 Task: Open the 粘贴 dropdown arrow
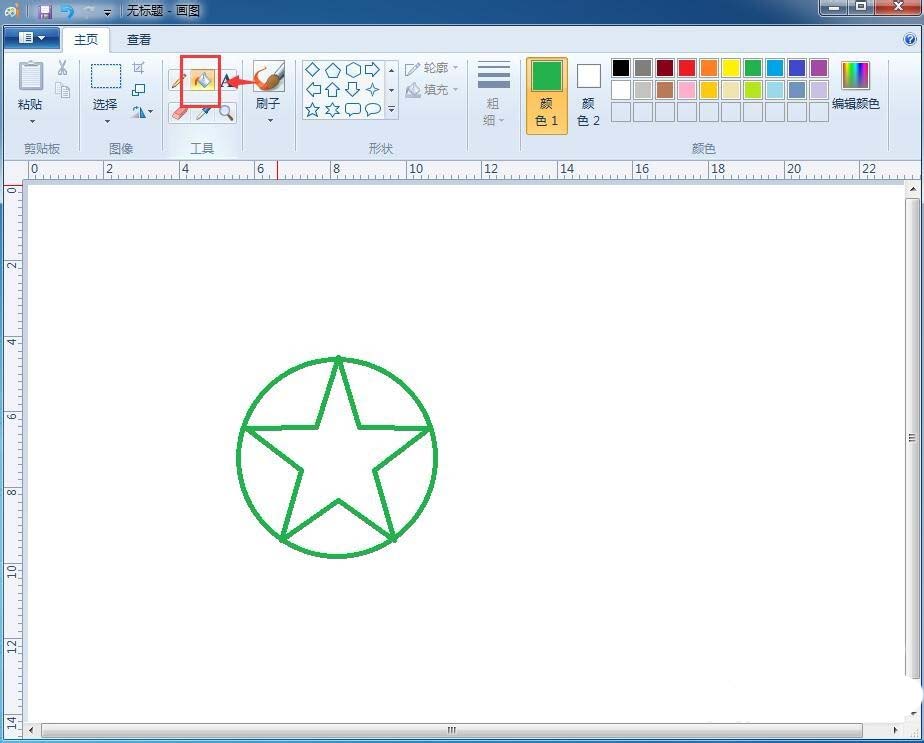click(x=32, y=121)
